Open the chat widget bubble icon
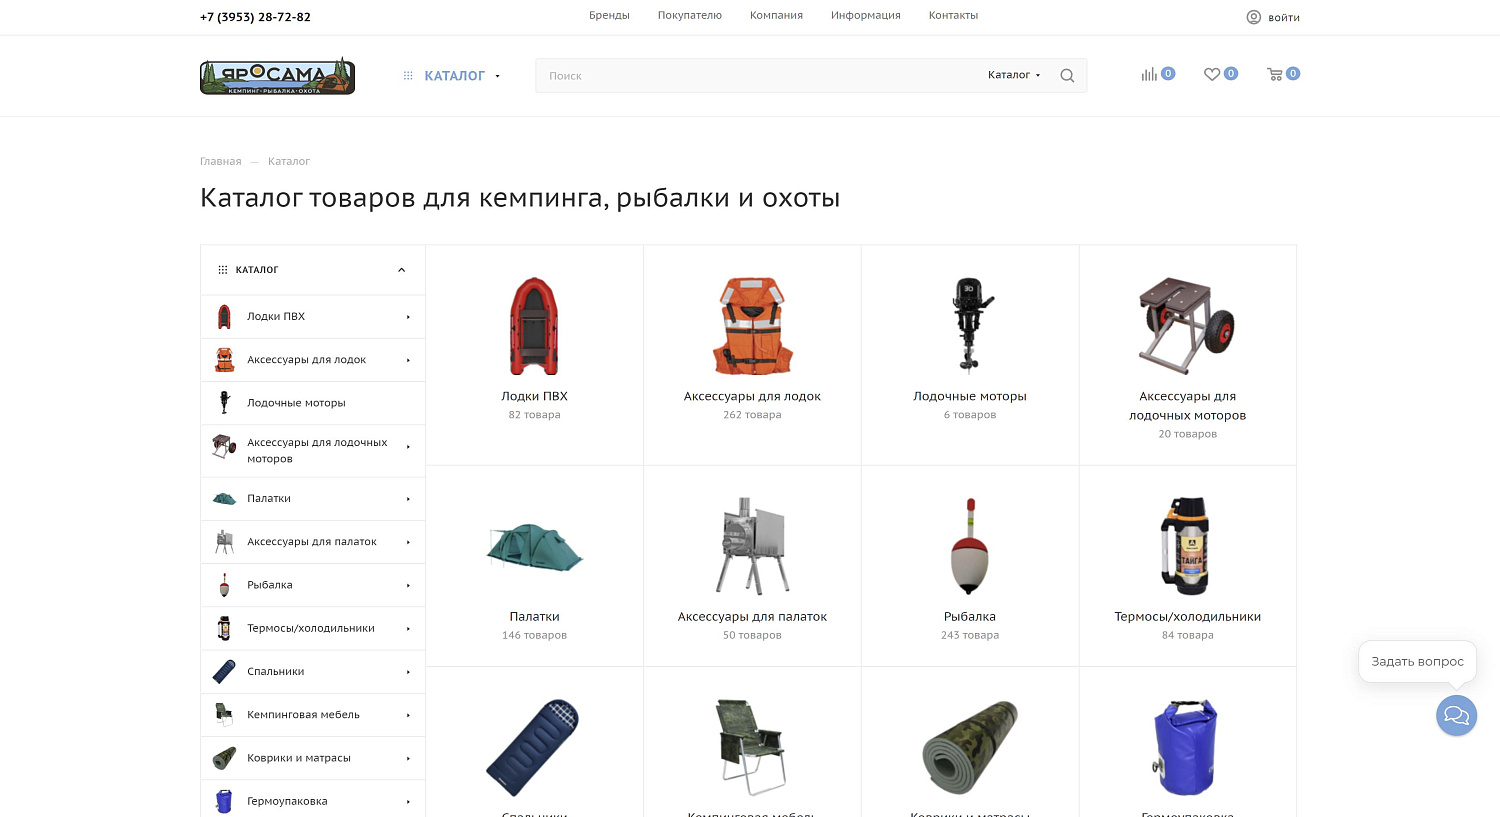 pyautogui.click(x=1456, y=715)
